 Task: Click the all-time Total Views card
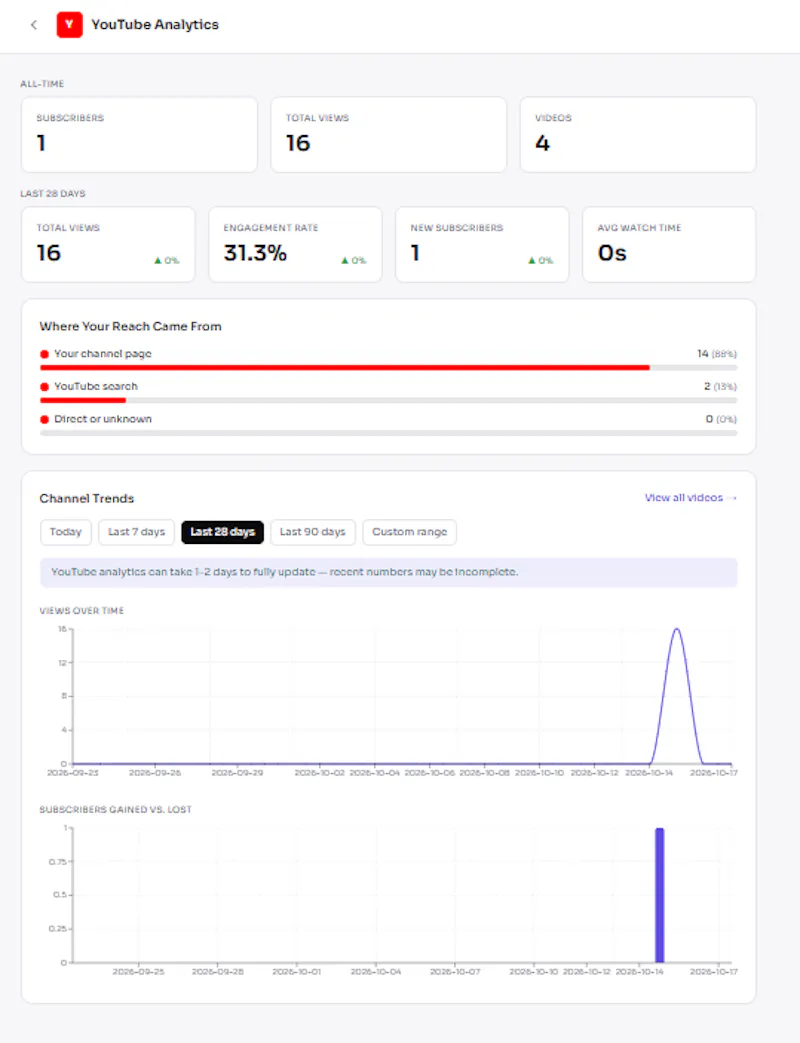pyautogui.click(x=388, y=135)
